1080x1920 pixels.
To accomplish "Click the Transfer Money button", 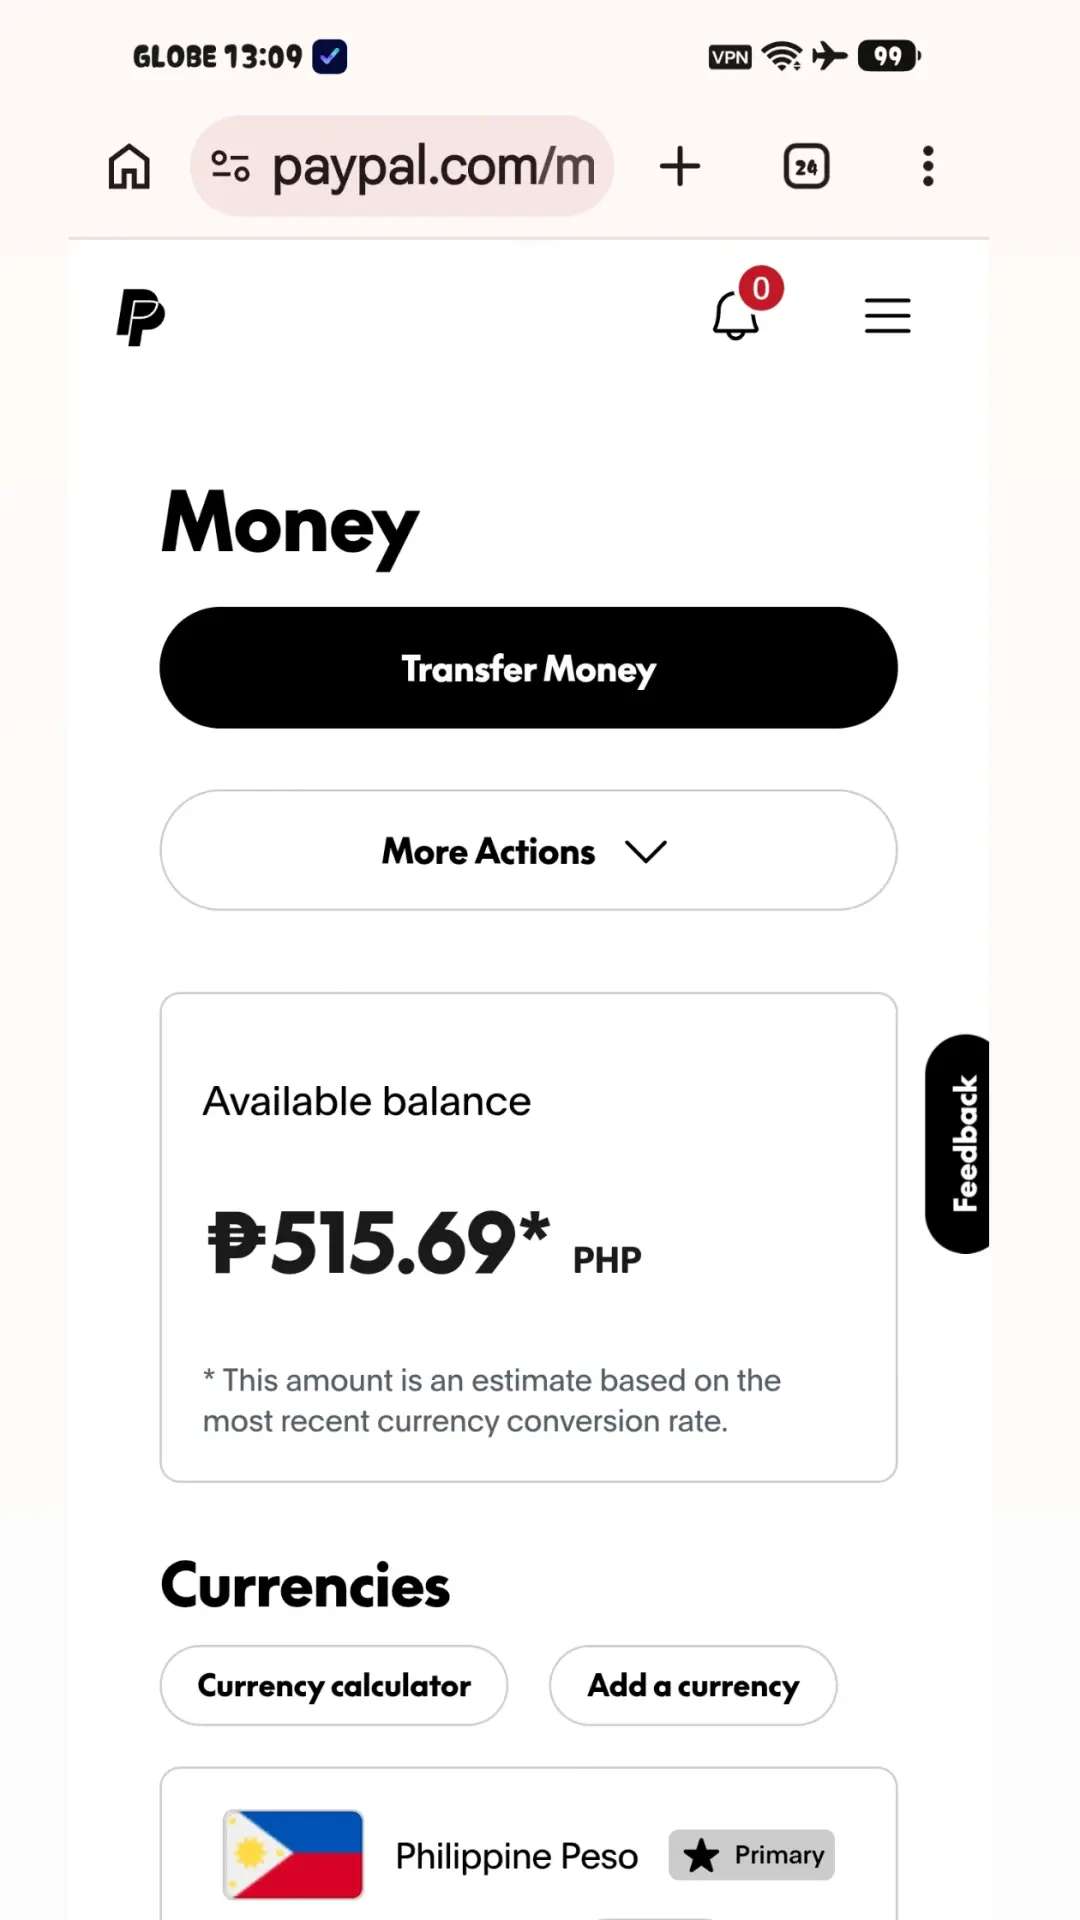I will (x=528, y=668).
